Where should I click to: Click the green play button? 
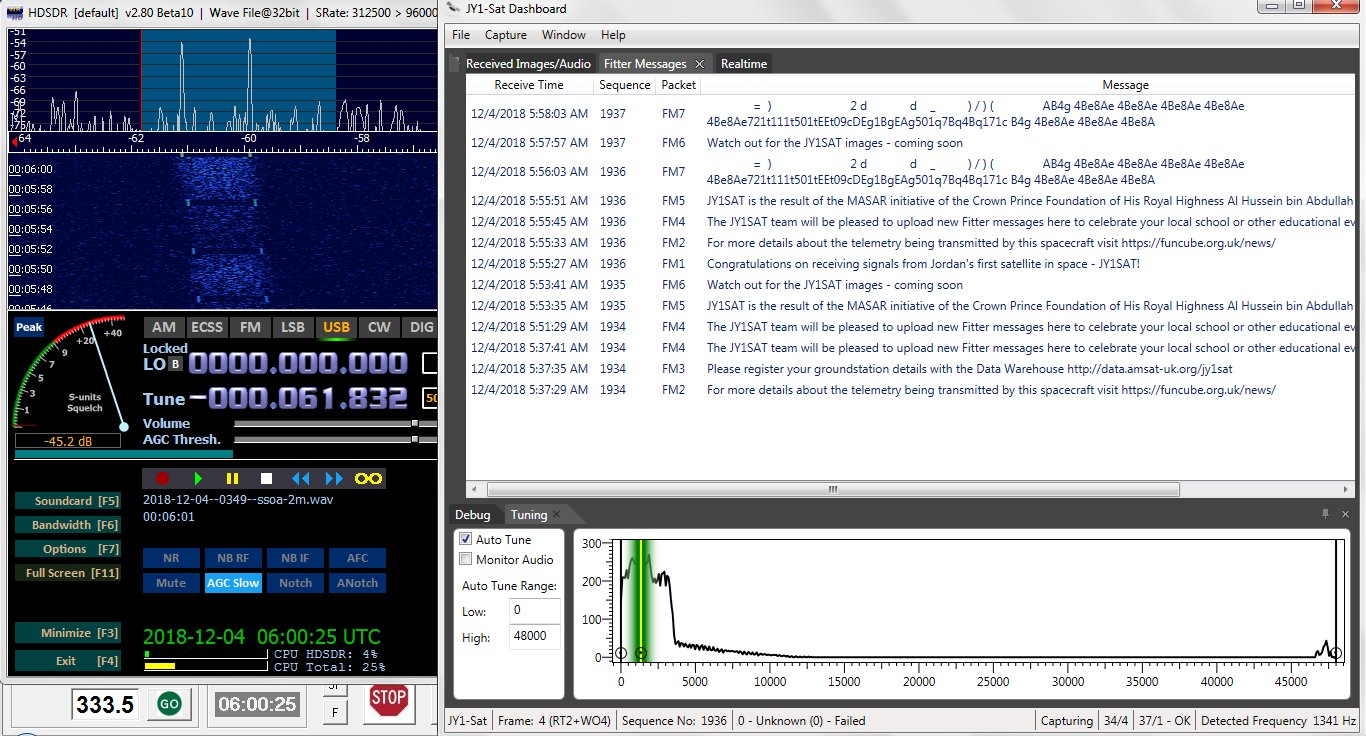click(198, 479)
